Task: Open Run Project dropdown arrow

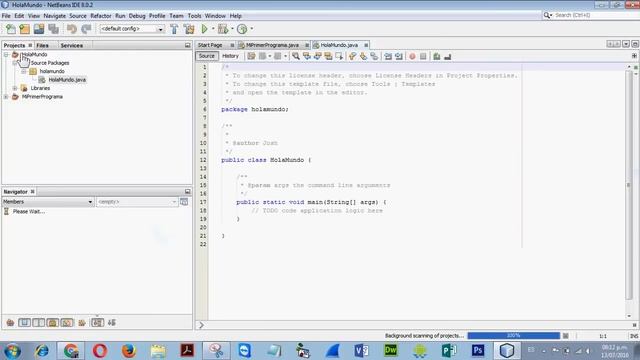Action: pos(213,29)
